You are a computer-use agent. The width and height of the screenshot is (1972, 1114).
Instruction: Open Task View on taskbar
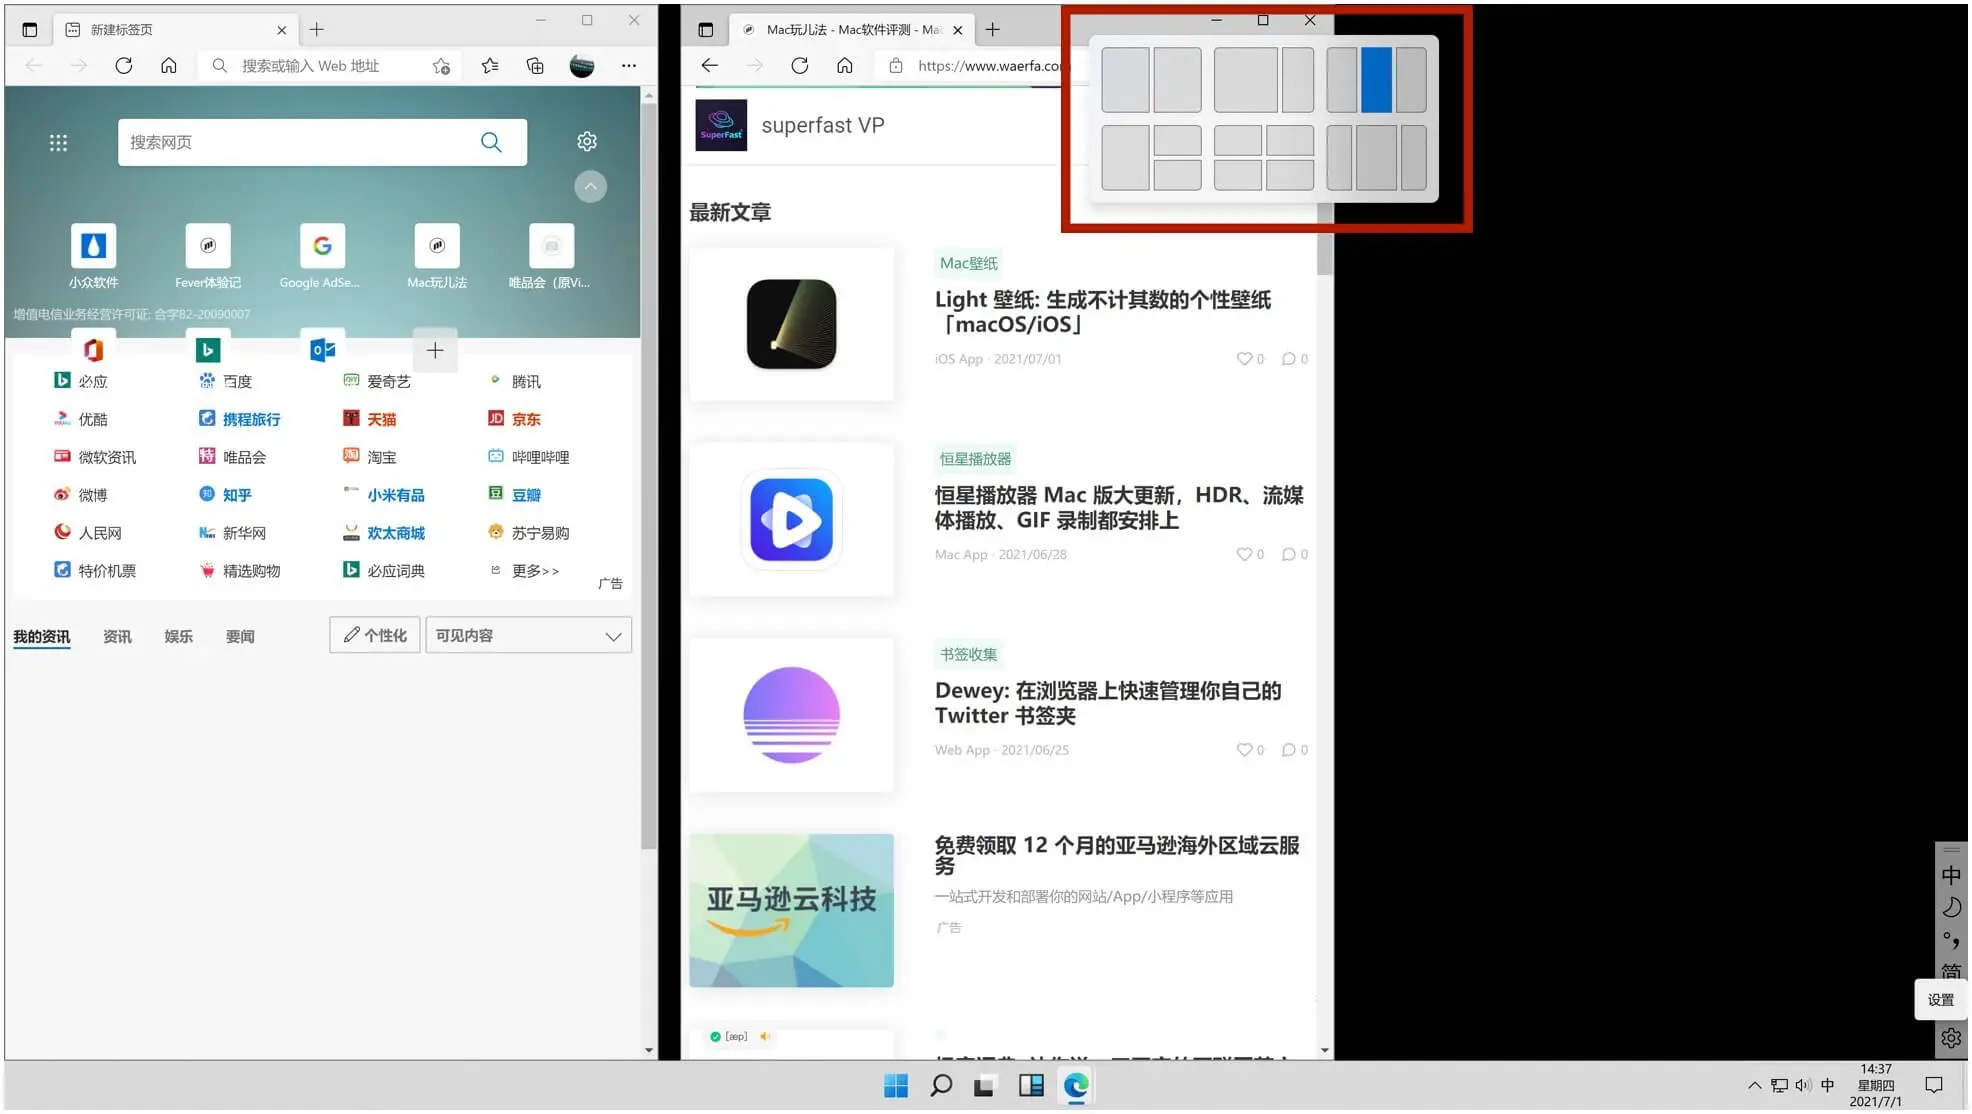point(985,1086)
